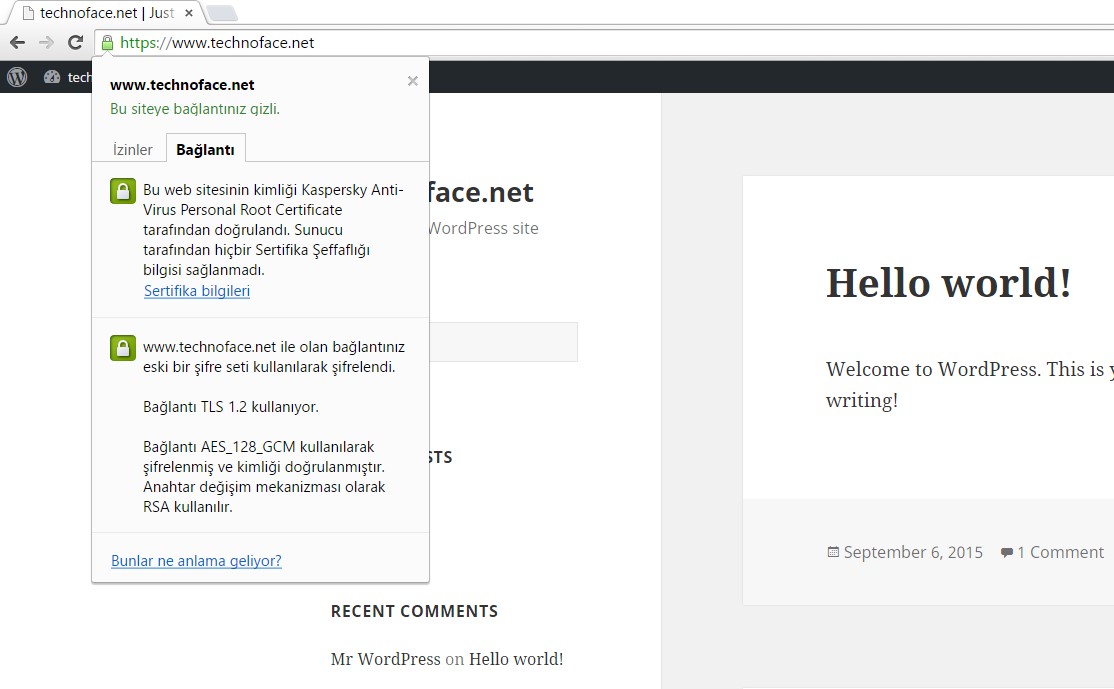Open a new browser tab
This screenshot has width=1114, height=689.
222,13
